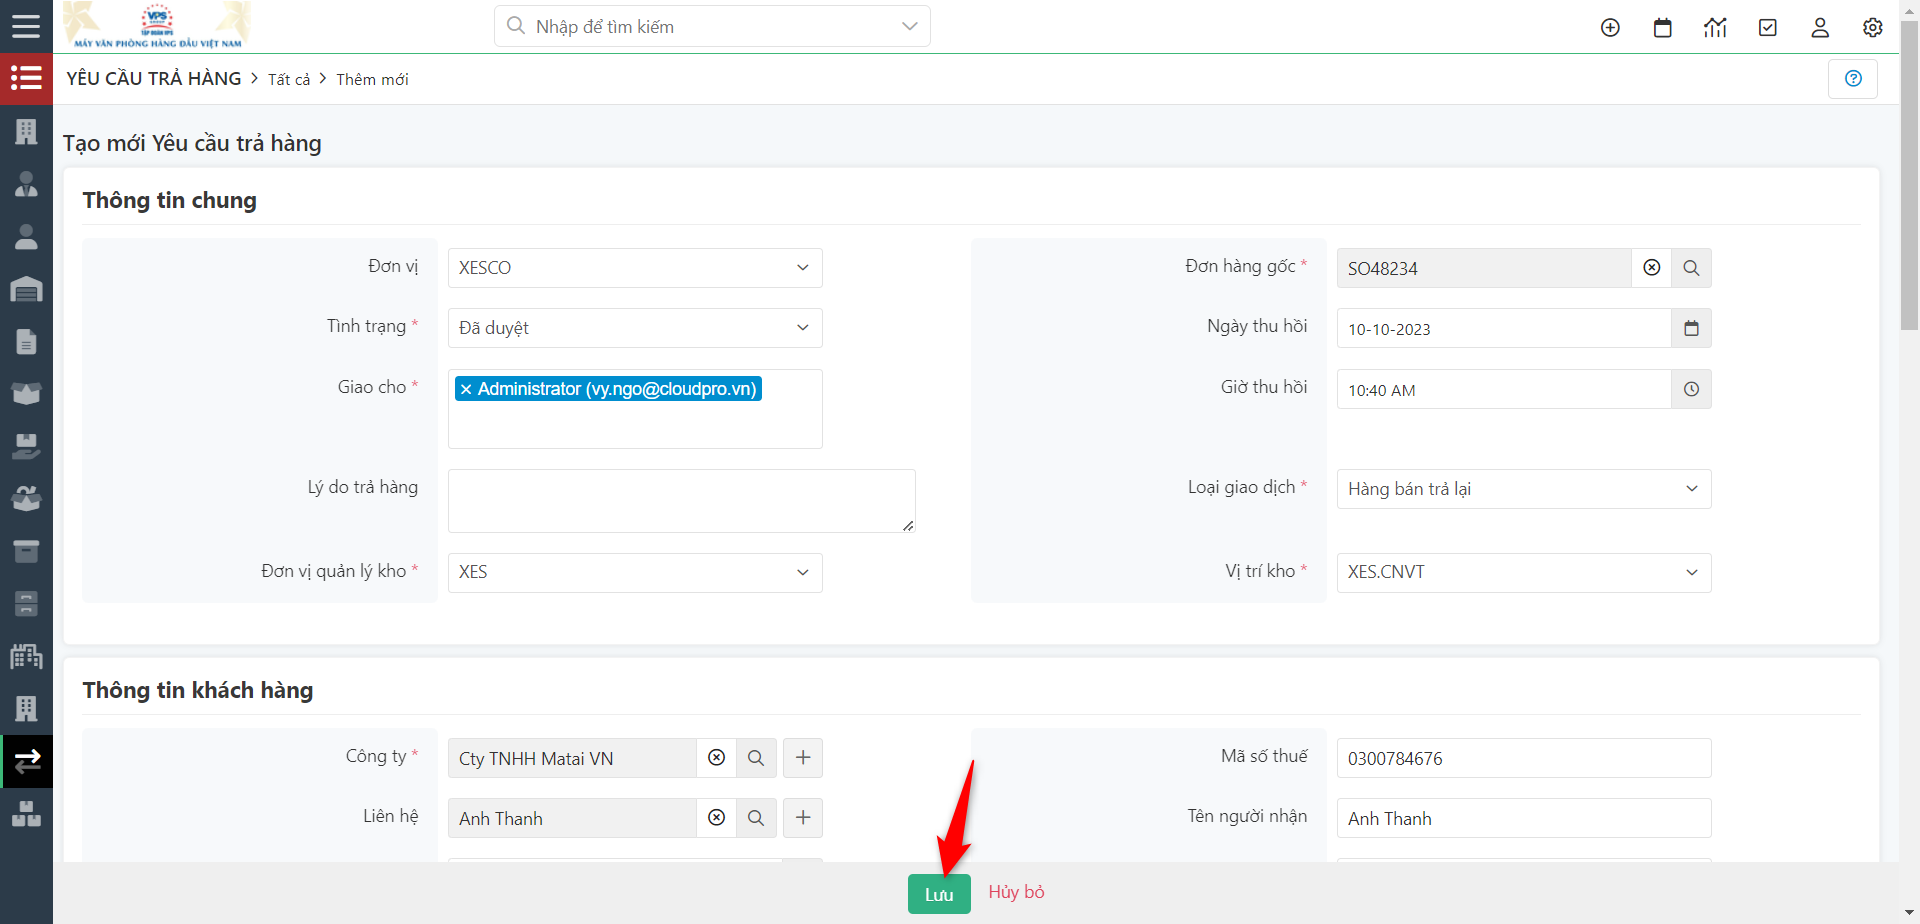Focus the Nhập để tìm kiếm search box
This screenshot has height=924, width=1920.
(712, 26)
